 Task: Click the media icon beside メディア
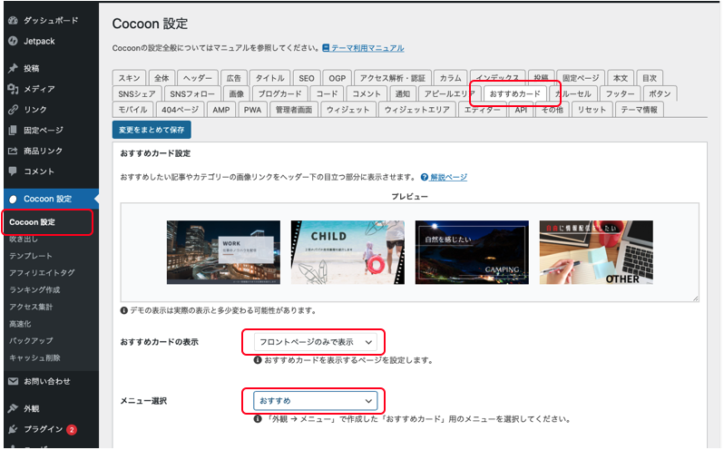coord(13,89)
